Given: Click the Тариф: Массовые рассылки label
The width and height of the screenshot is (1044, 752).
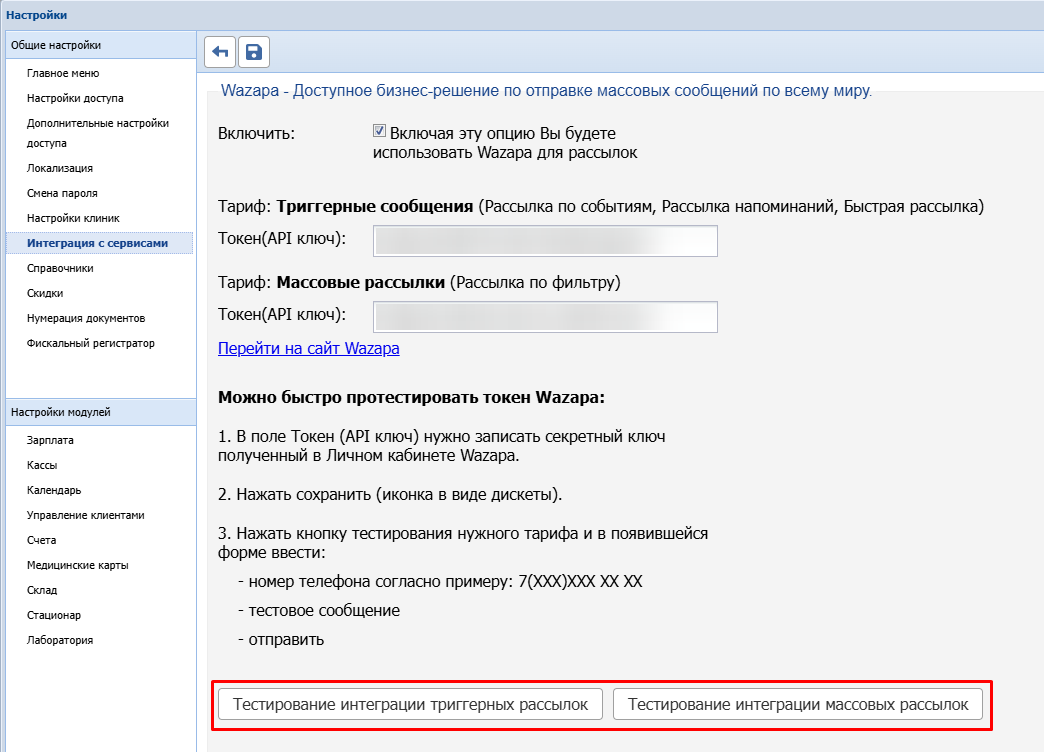Looking at the screenshot, I should coord(332,282).
